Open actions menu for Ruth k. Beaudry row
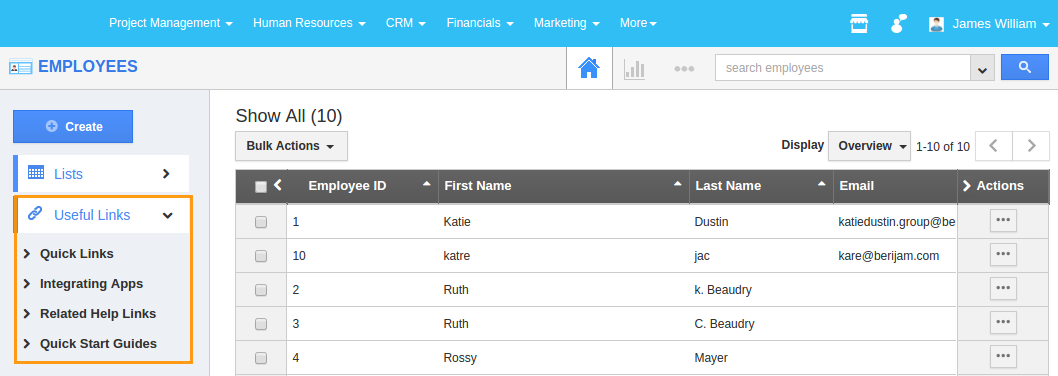The image size is (1058, 376). 1003,289
